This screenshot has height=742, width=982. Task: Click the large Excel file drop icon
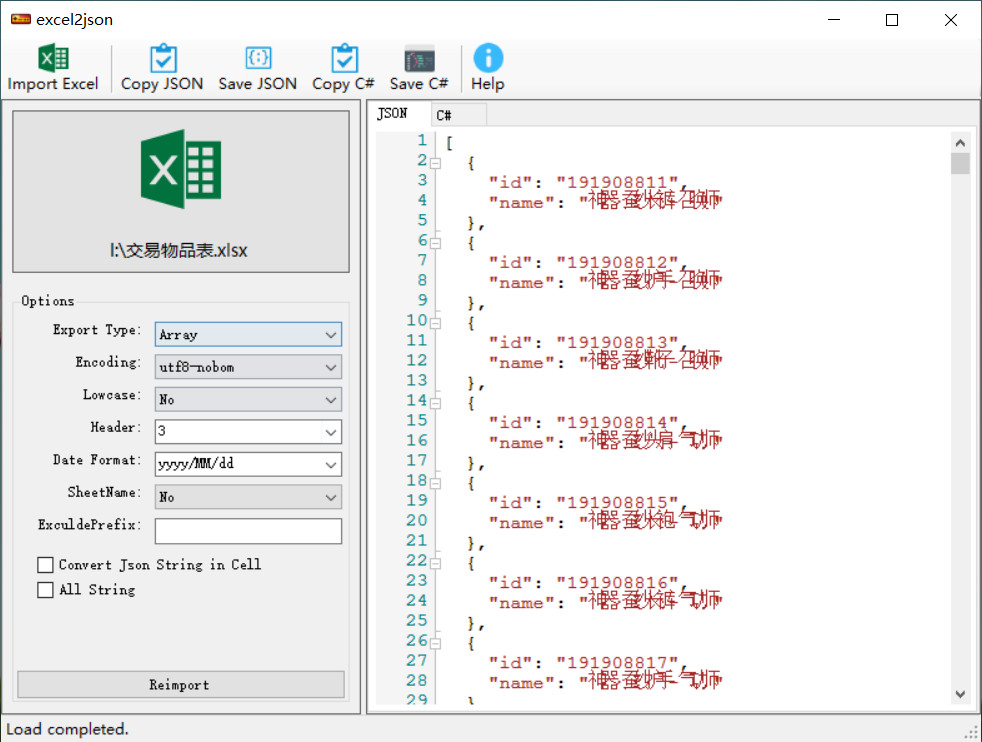point(181,170)
